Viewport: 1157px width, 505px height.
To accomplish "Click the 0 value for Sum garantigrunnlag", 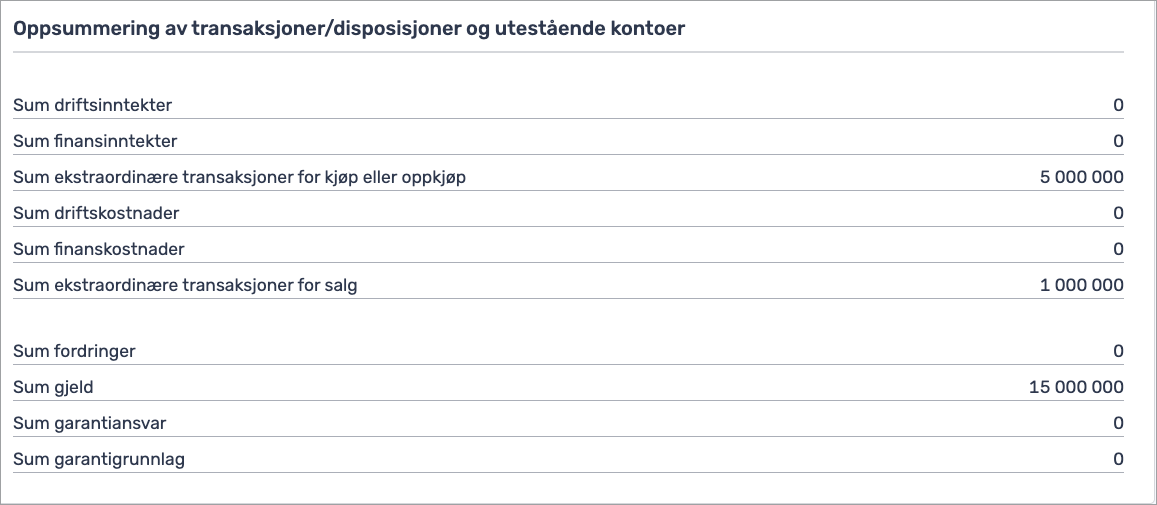I will tap(1118, 459).
